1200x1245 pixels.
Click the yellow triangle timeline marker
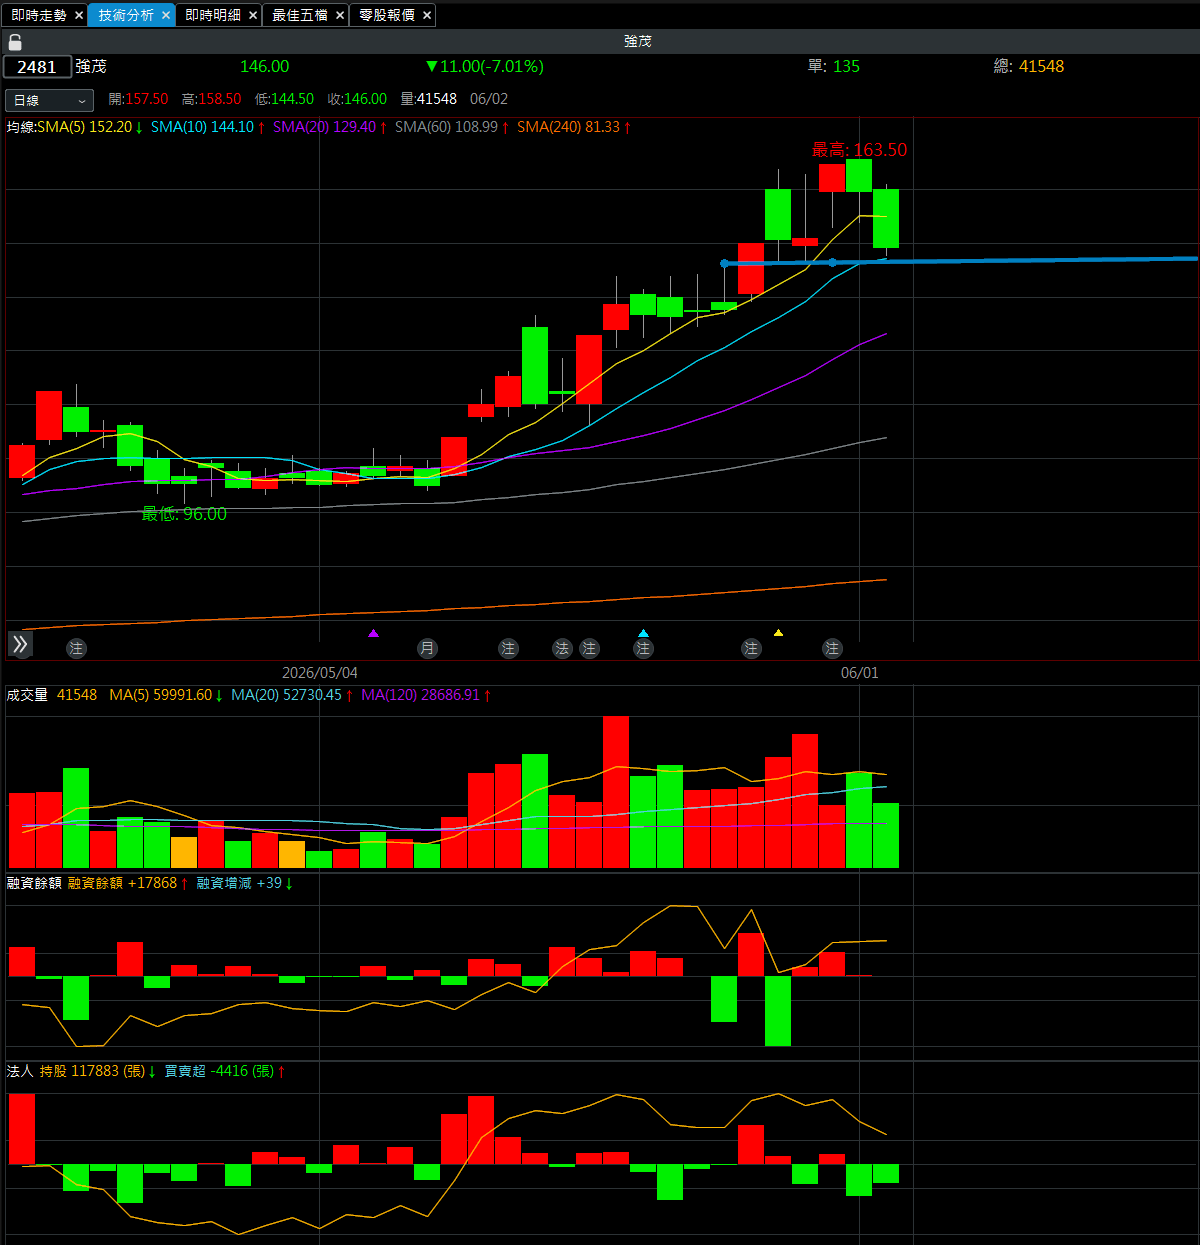click(x=778, y=633)
